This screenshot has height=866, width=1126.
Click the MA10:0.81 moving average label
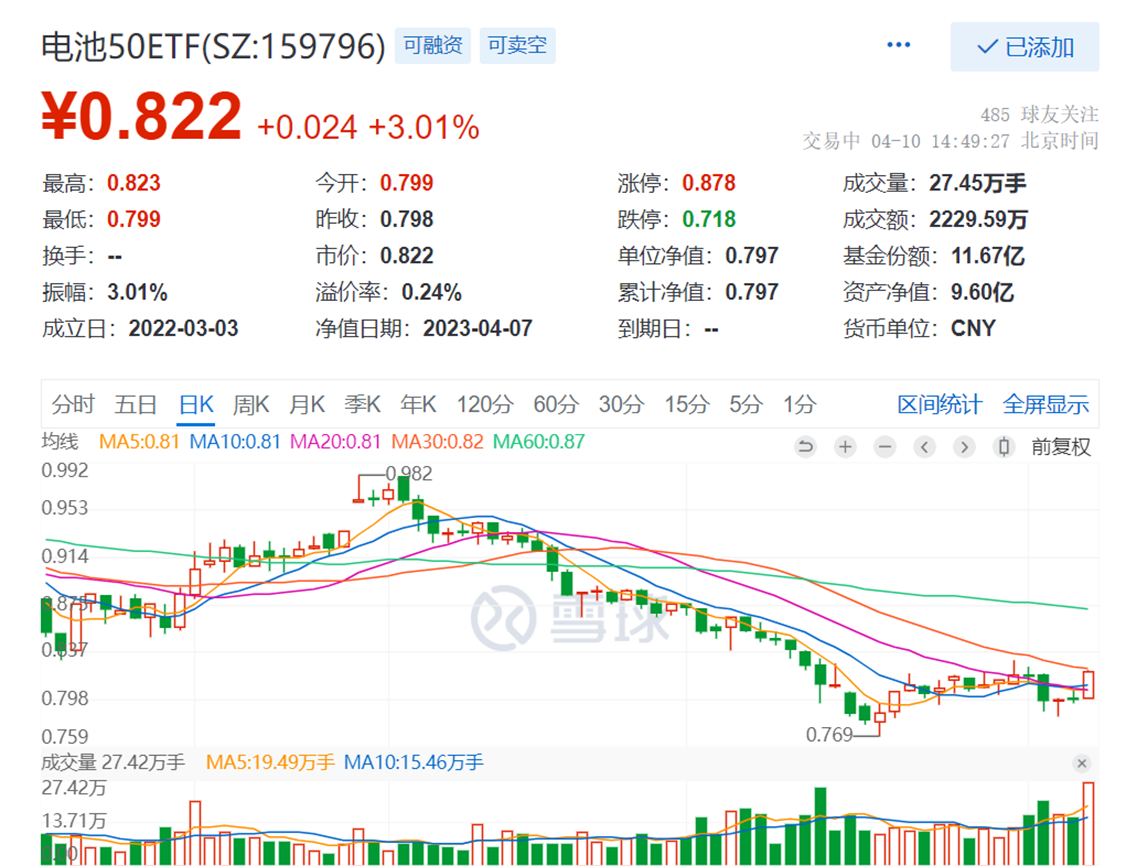coord(235,442)
